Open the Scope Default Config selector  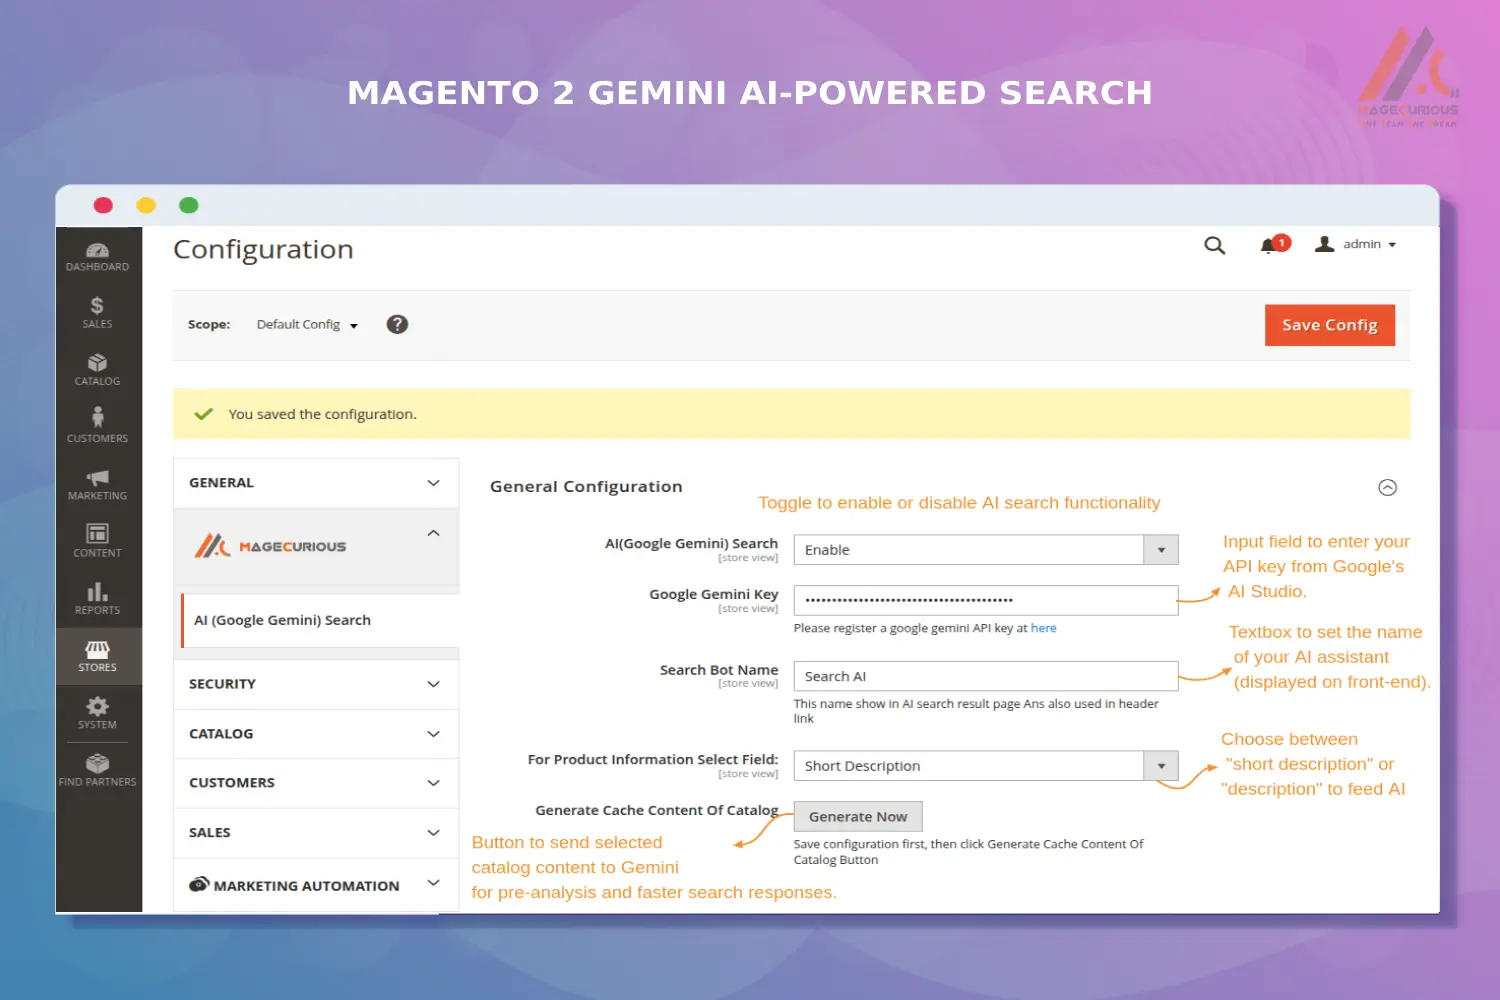(306, 324)
